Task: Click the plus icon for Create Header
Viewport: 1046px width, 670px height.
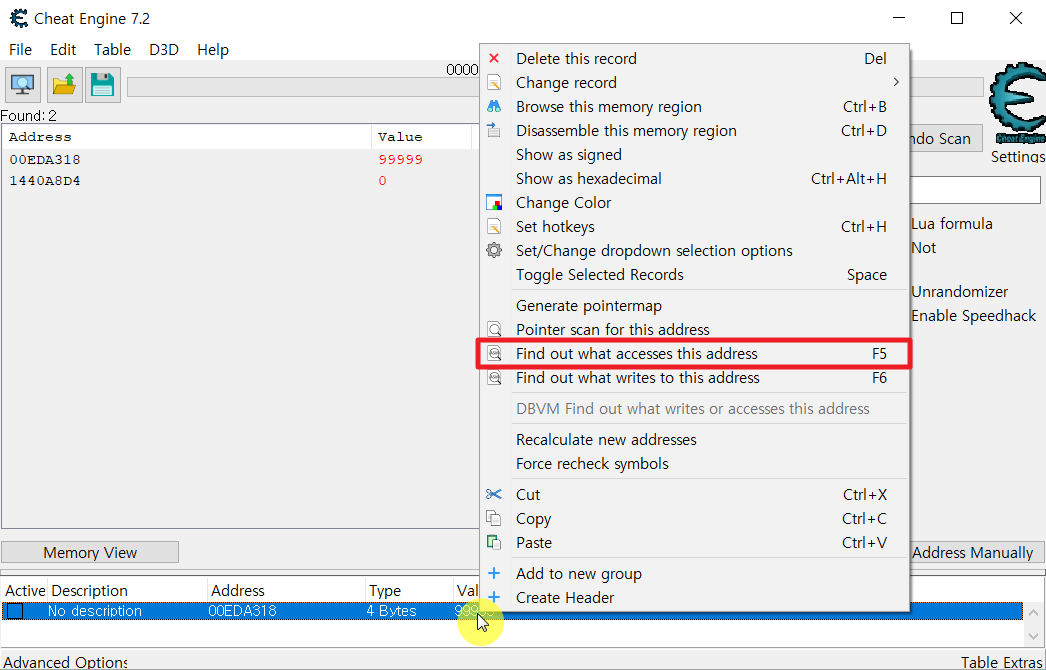Action: coord(494,597)
